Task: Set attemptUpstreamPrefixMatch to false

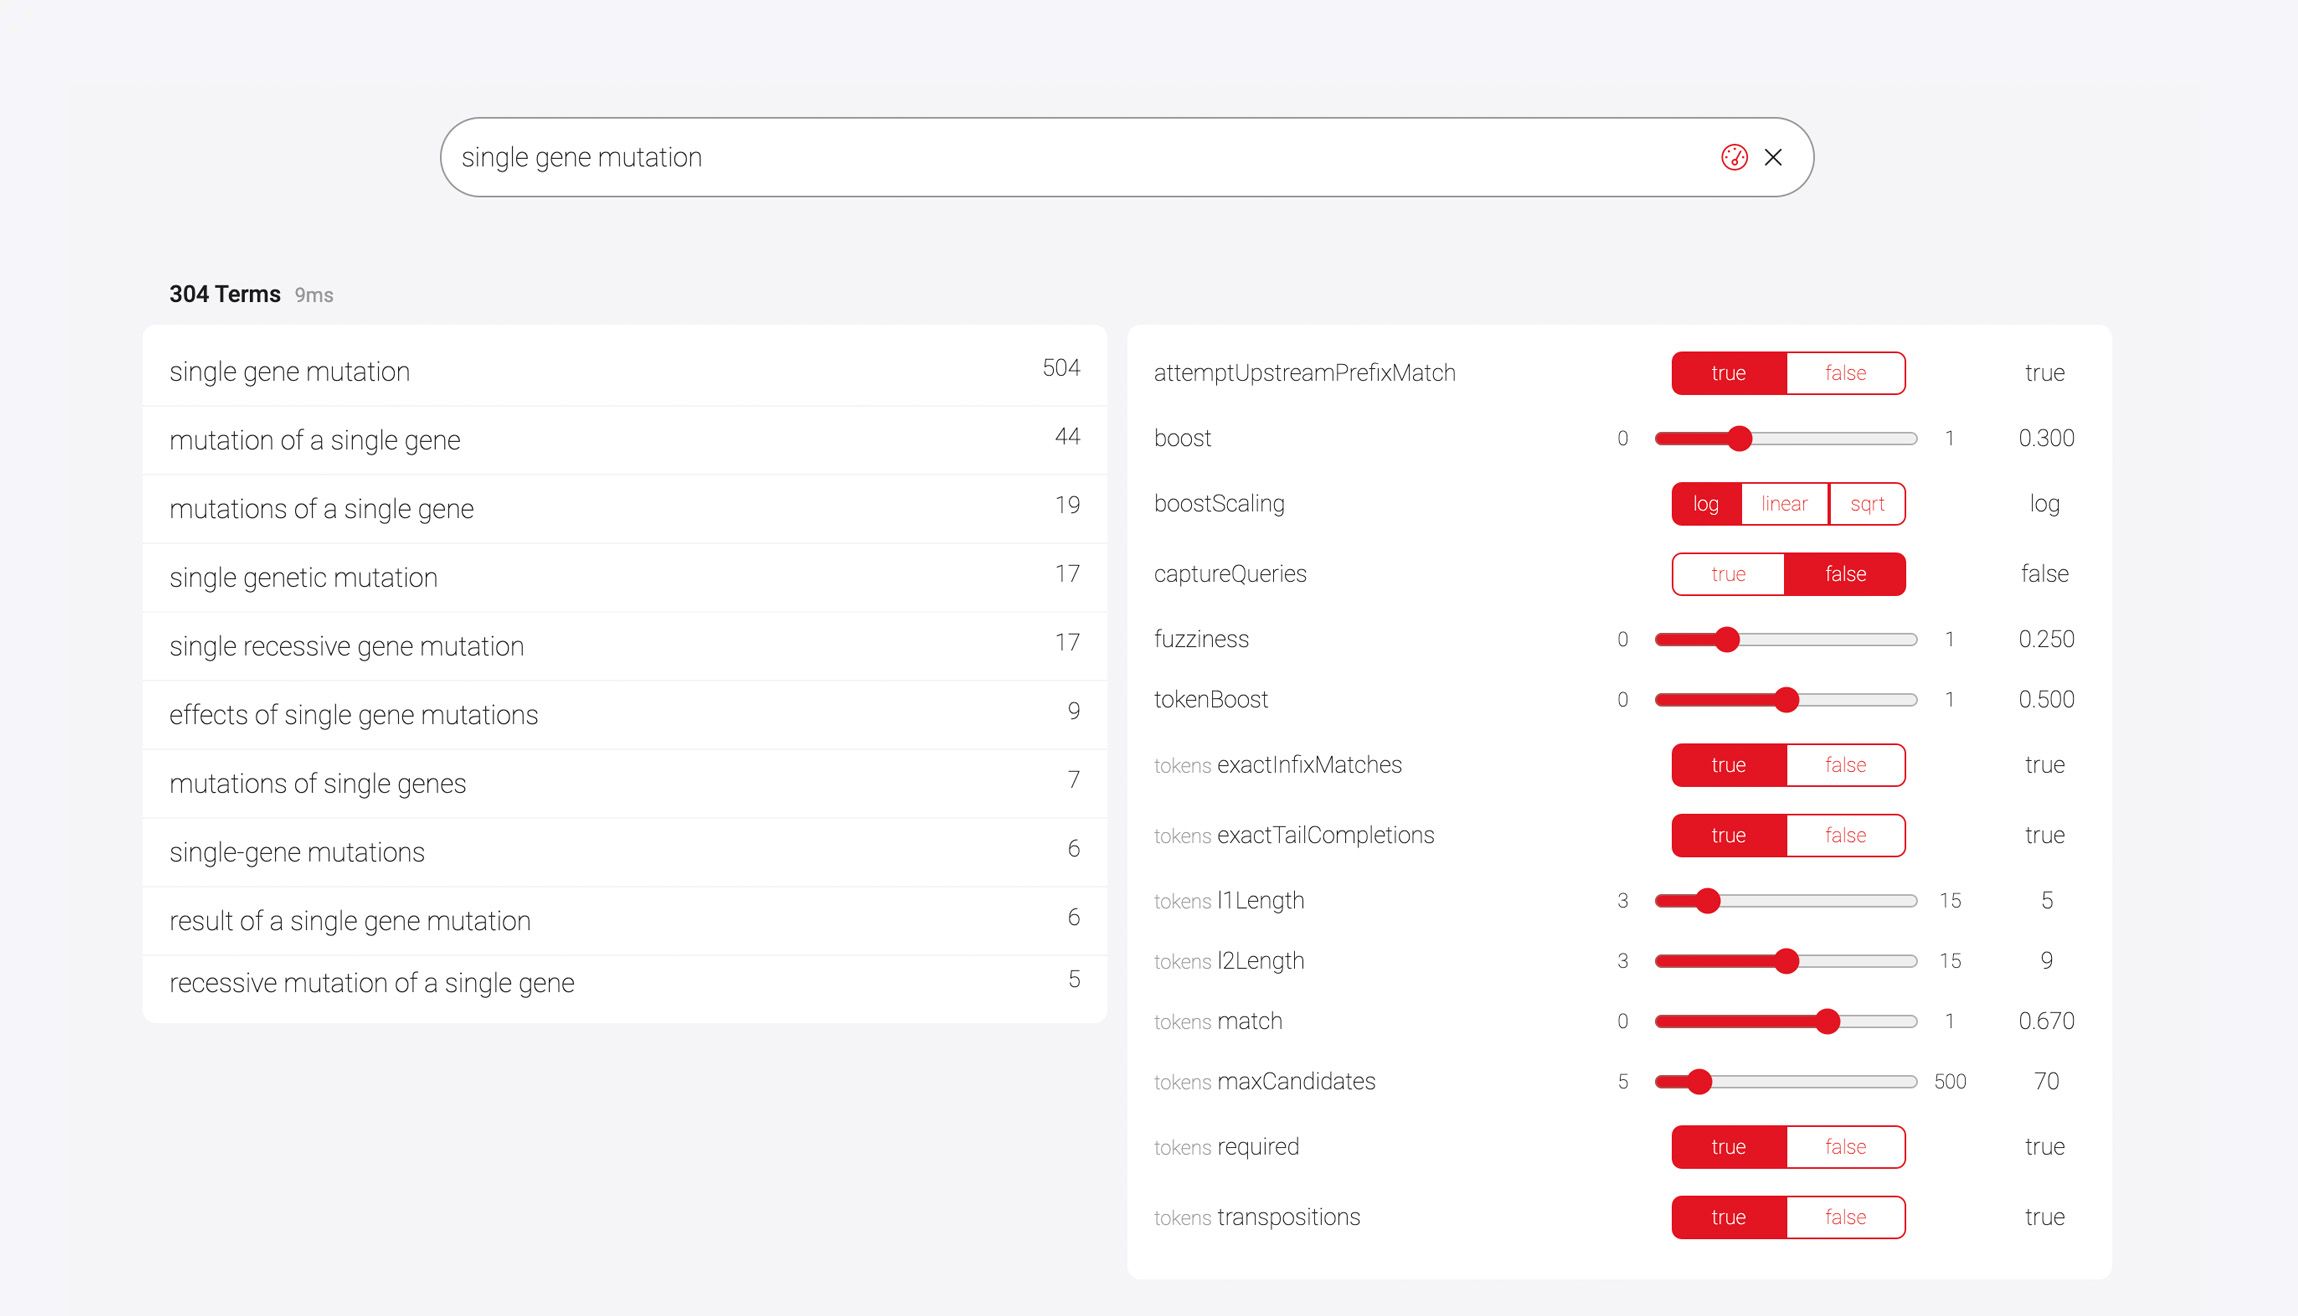Action: pos(1845,373)
